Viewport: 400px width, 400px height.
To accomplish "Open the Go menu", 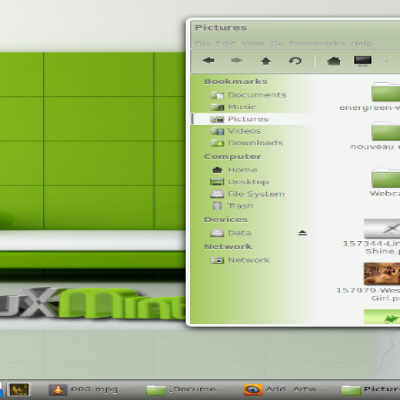I will 277,43.
